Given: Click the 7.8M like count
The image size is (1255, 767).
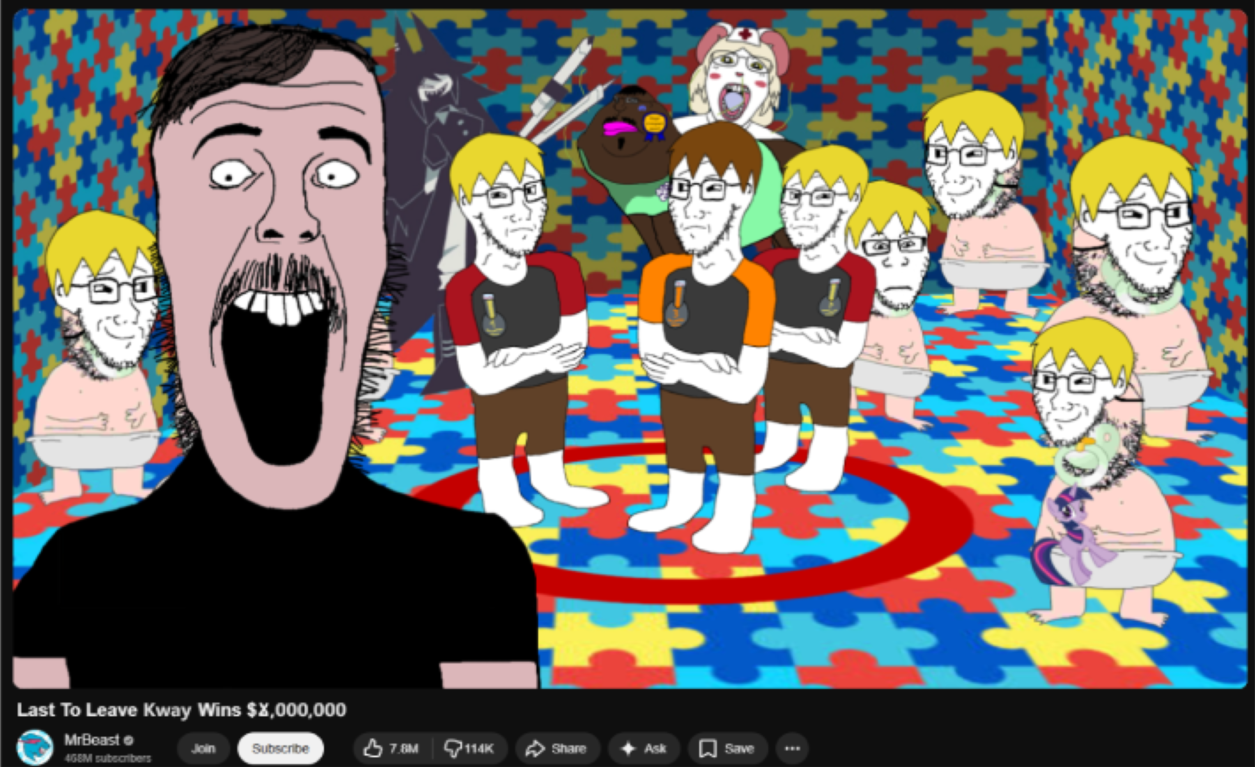Looking at the screenshot, I should tap(404, 748).
